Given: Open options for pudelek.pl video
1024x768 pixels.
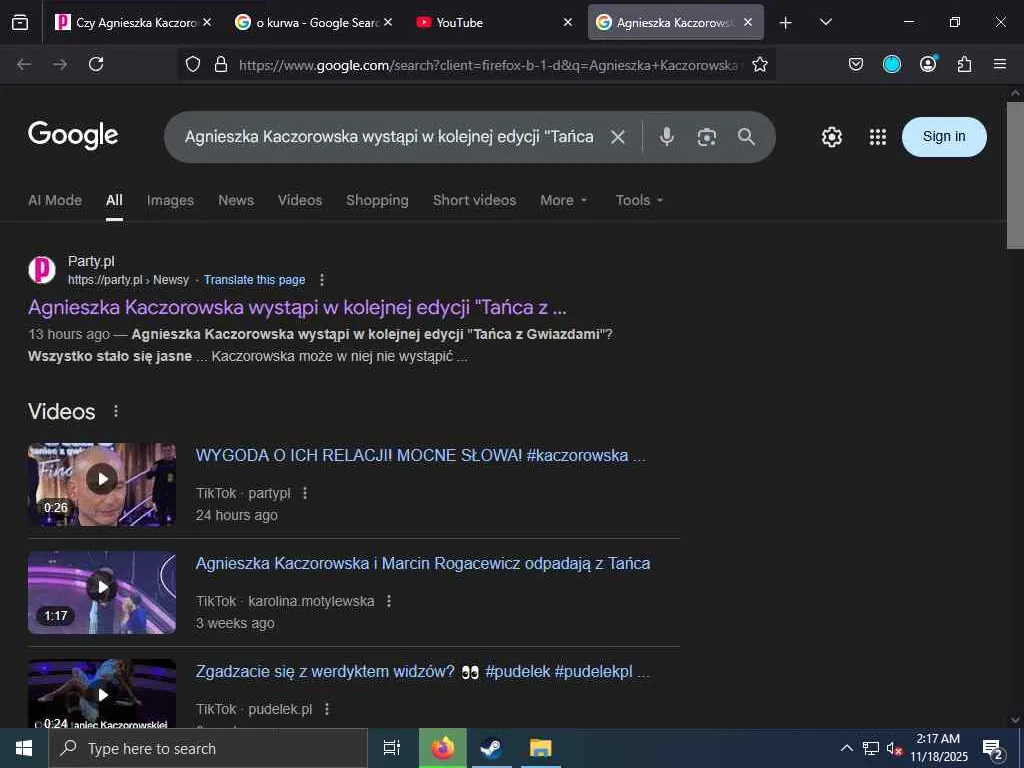Looking at the screenshot, I should [x=327, y=709].
